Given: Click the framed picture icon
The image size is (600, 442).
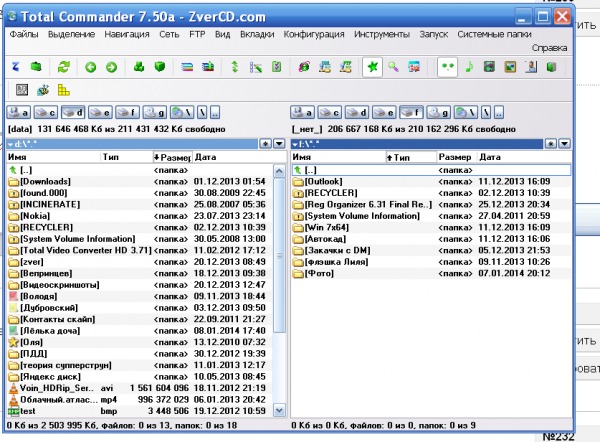Looking at the screenshot, I should 510,67.
